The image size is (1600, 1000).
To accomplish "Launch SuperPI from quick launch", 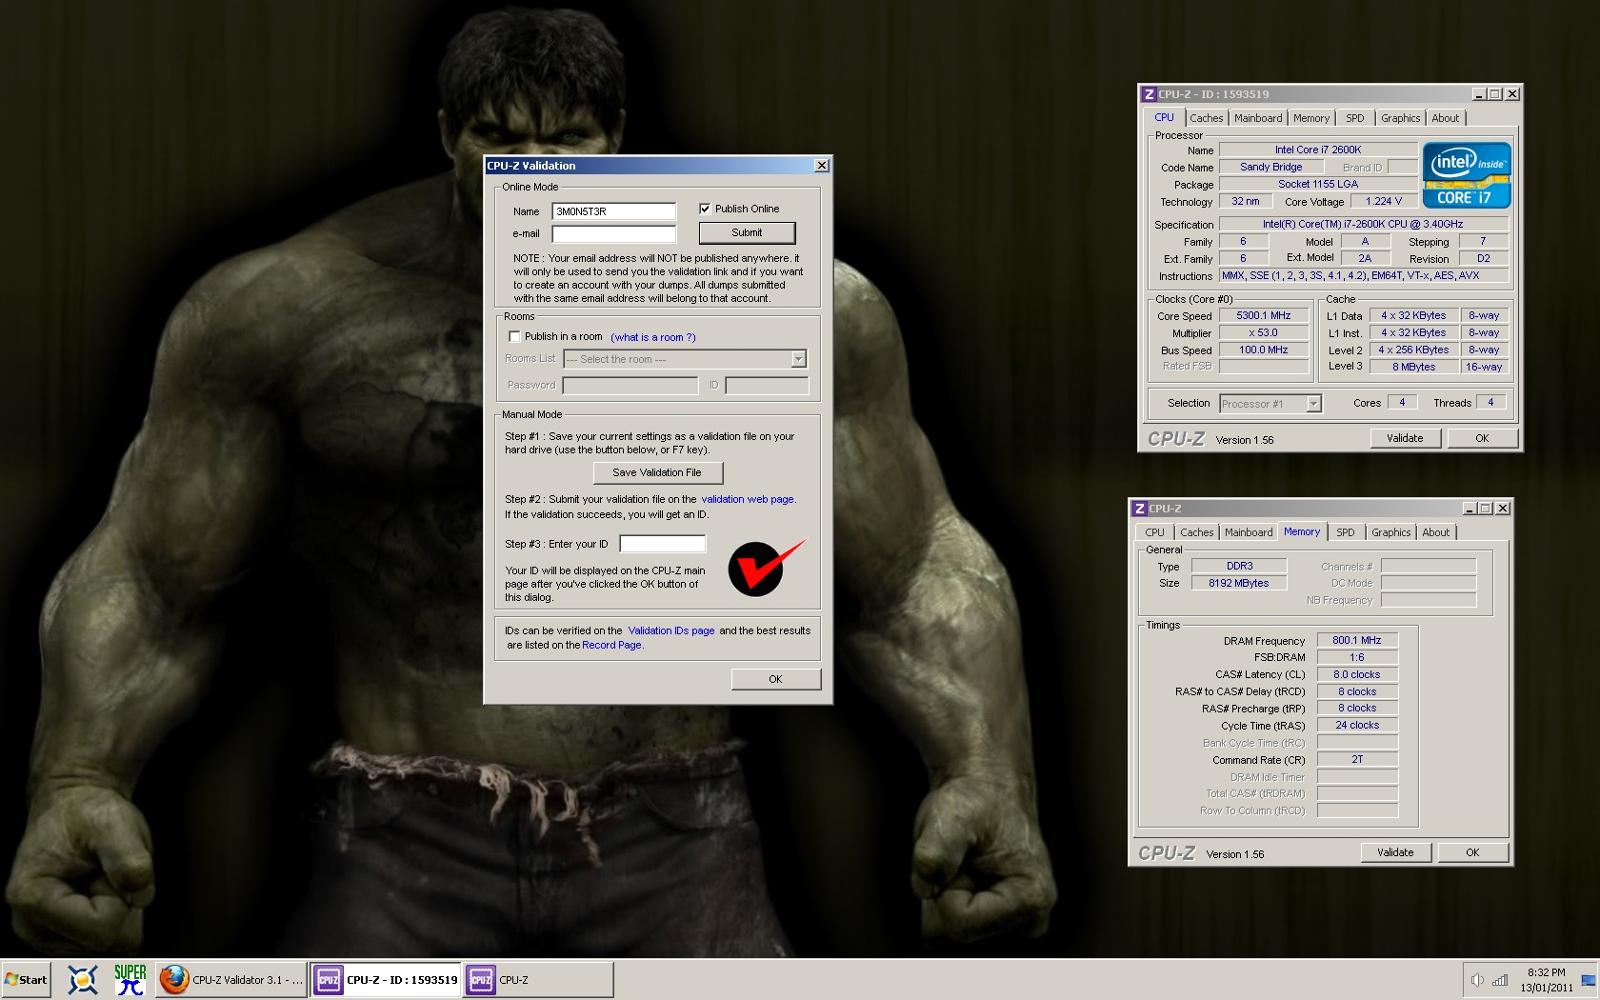I will coord(130,979).
